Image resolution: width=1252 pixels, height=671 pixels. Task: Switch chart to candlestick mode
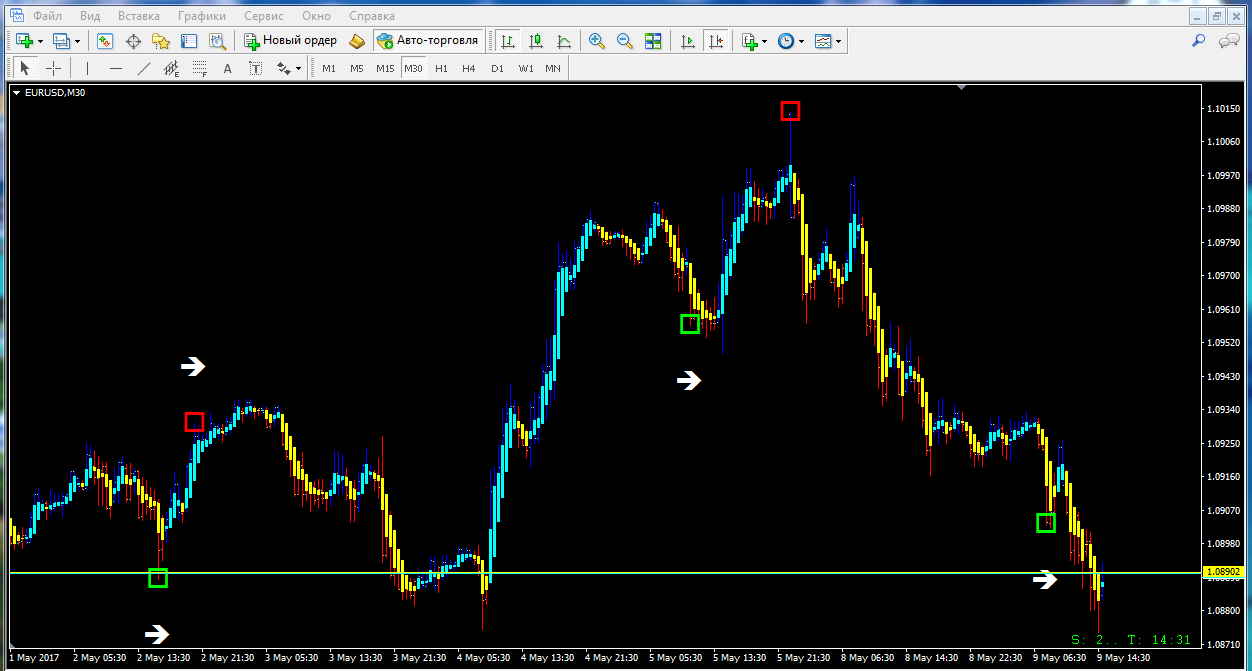536,41
